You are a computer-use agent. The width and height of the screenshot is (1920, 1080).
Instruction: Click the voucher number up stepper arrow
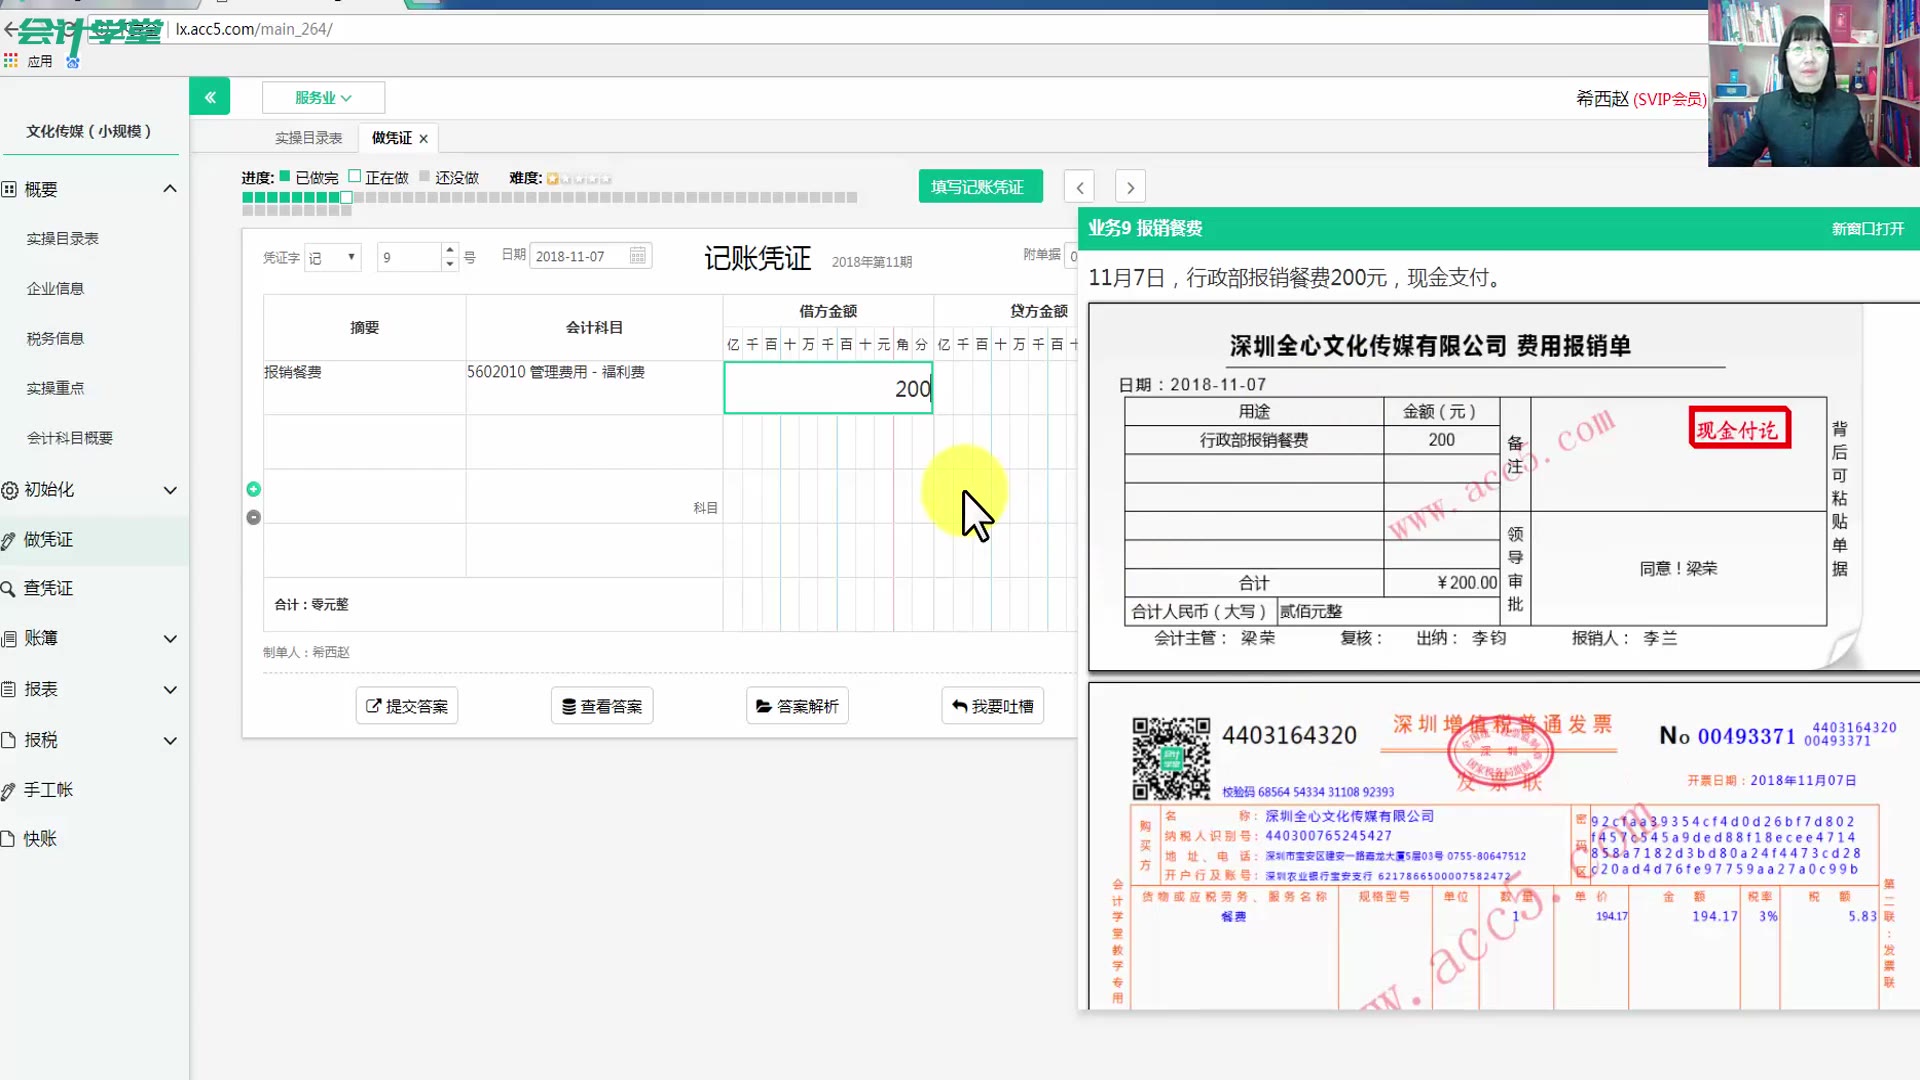[x=449, y=249]
